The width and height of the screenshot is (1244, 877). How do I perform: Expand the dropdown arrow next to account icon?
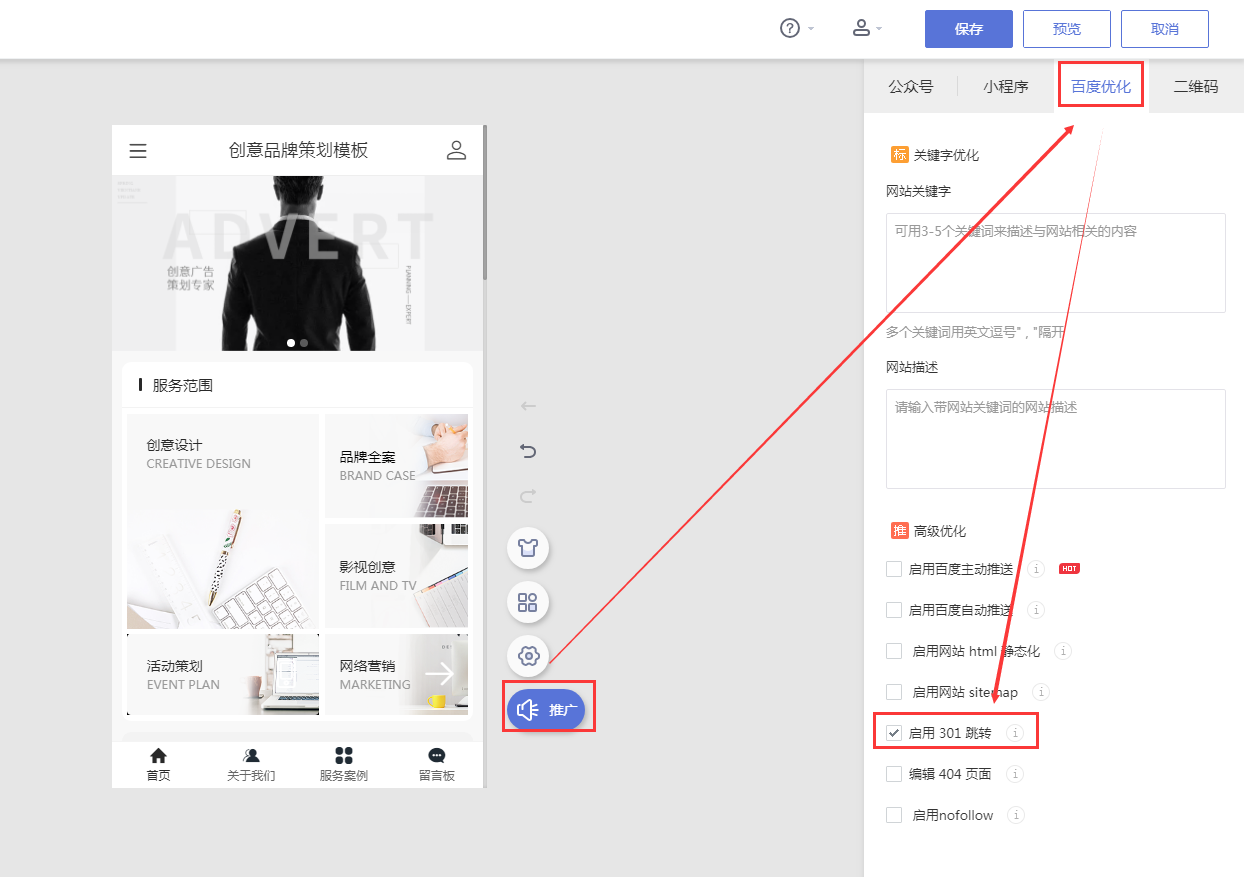click(x=879, y=29)
